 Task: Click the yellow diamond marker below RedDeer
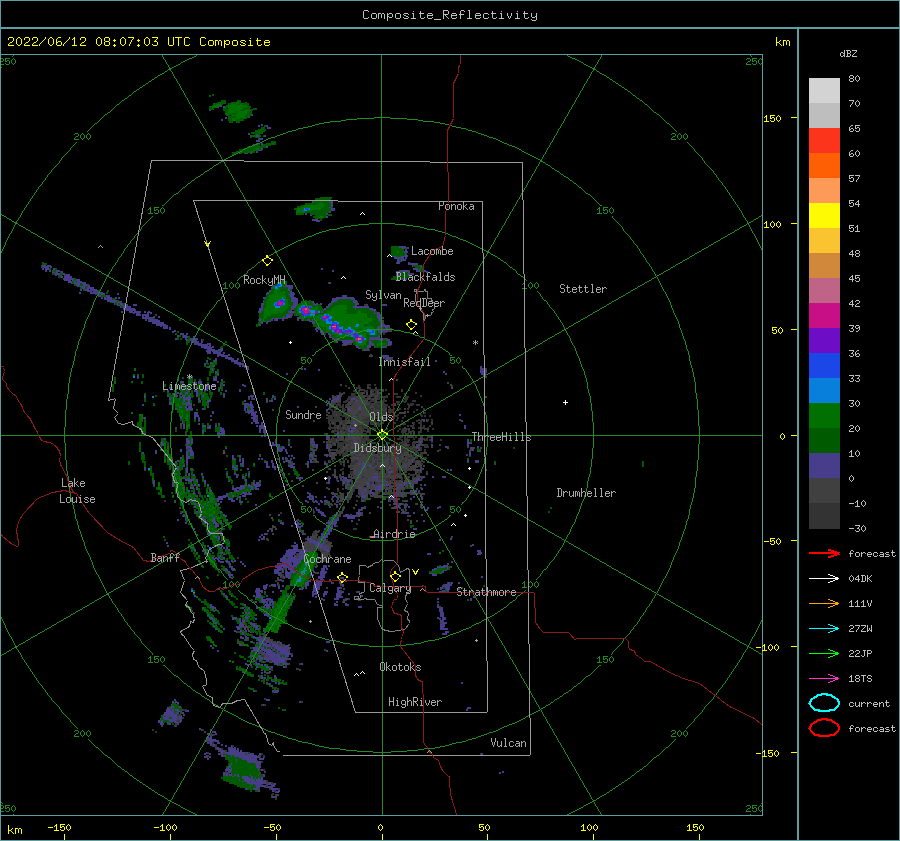coord(411,325)
